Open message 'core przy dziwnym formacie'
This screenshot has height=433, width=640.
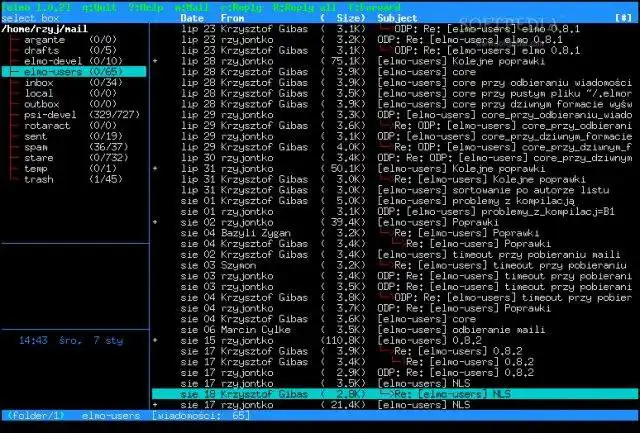(395, 104)
